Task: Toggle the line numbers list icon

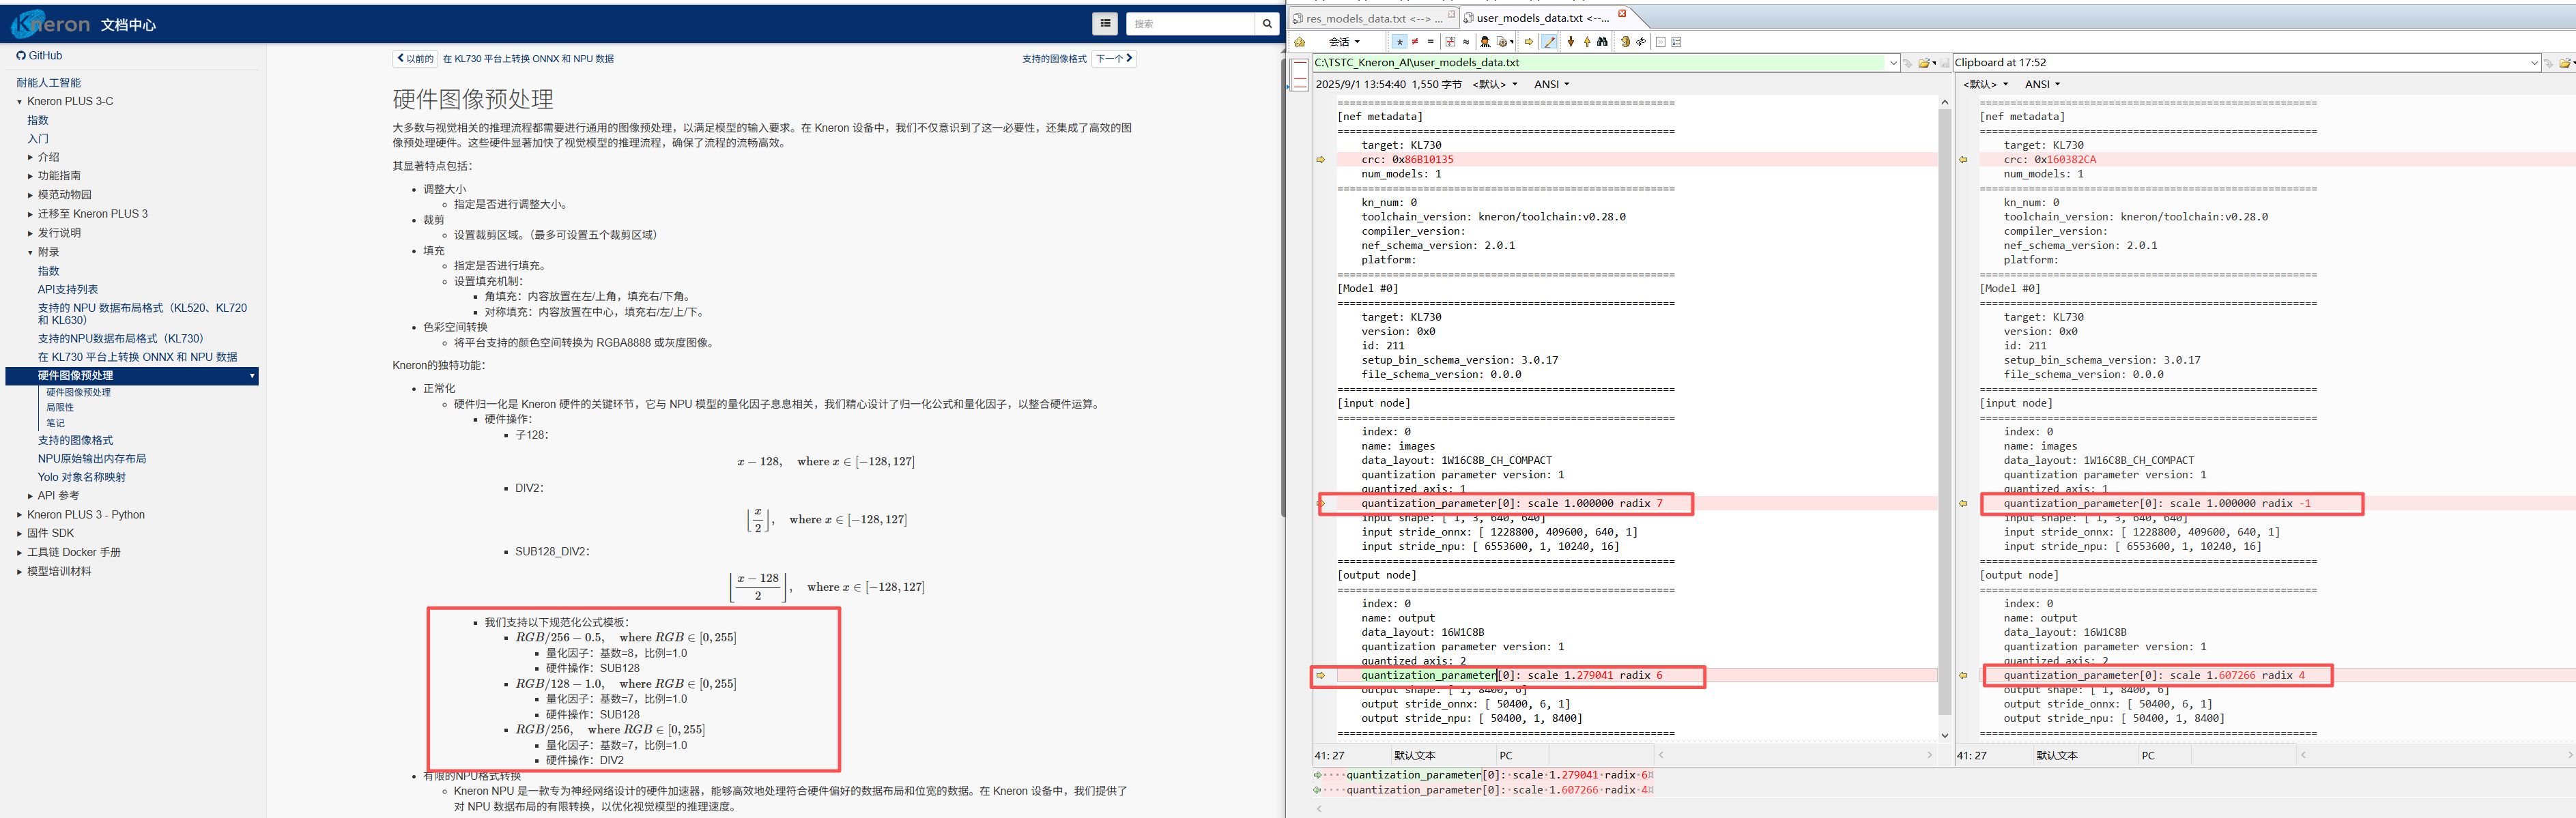Action: pyautogui.click(x=1677, y=42)
